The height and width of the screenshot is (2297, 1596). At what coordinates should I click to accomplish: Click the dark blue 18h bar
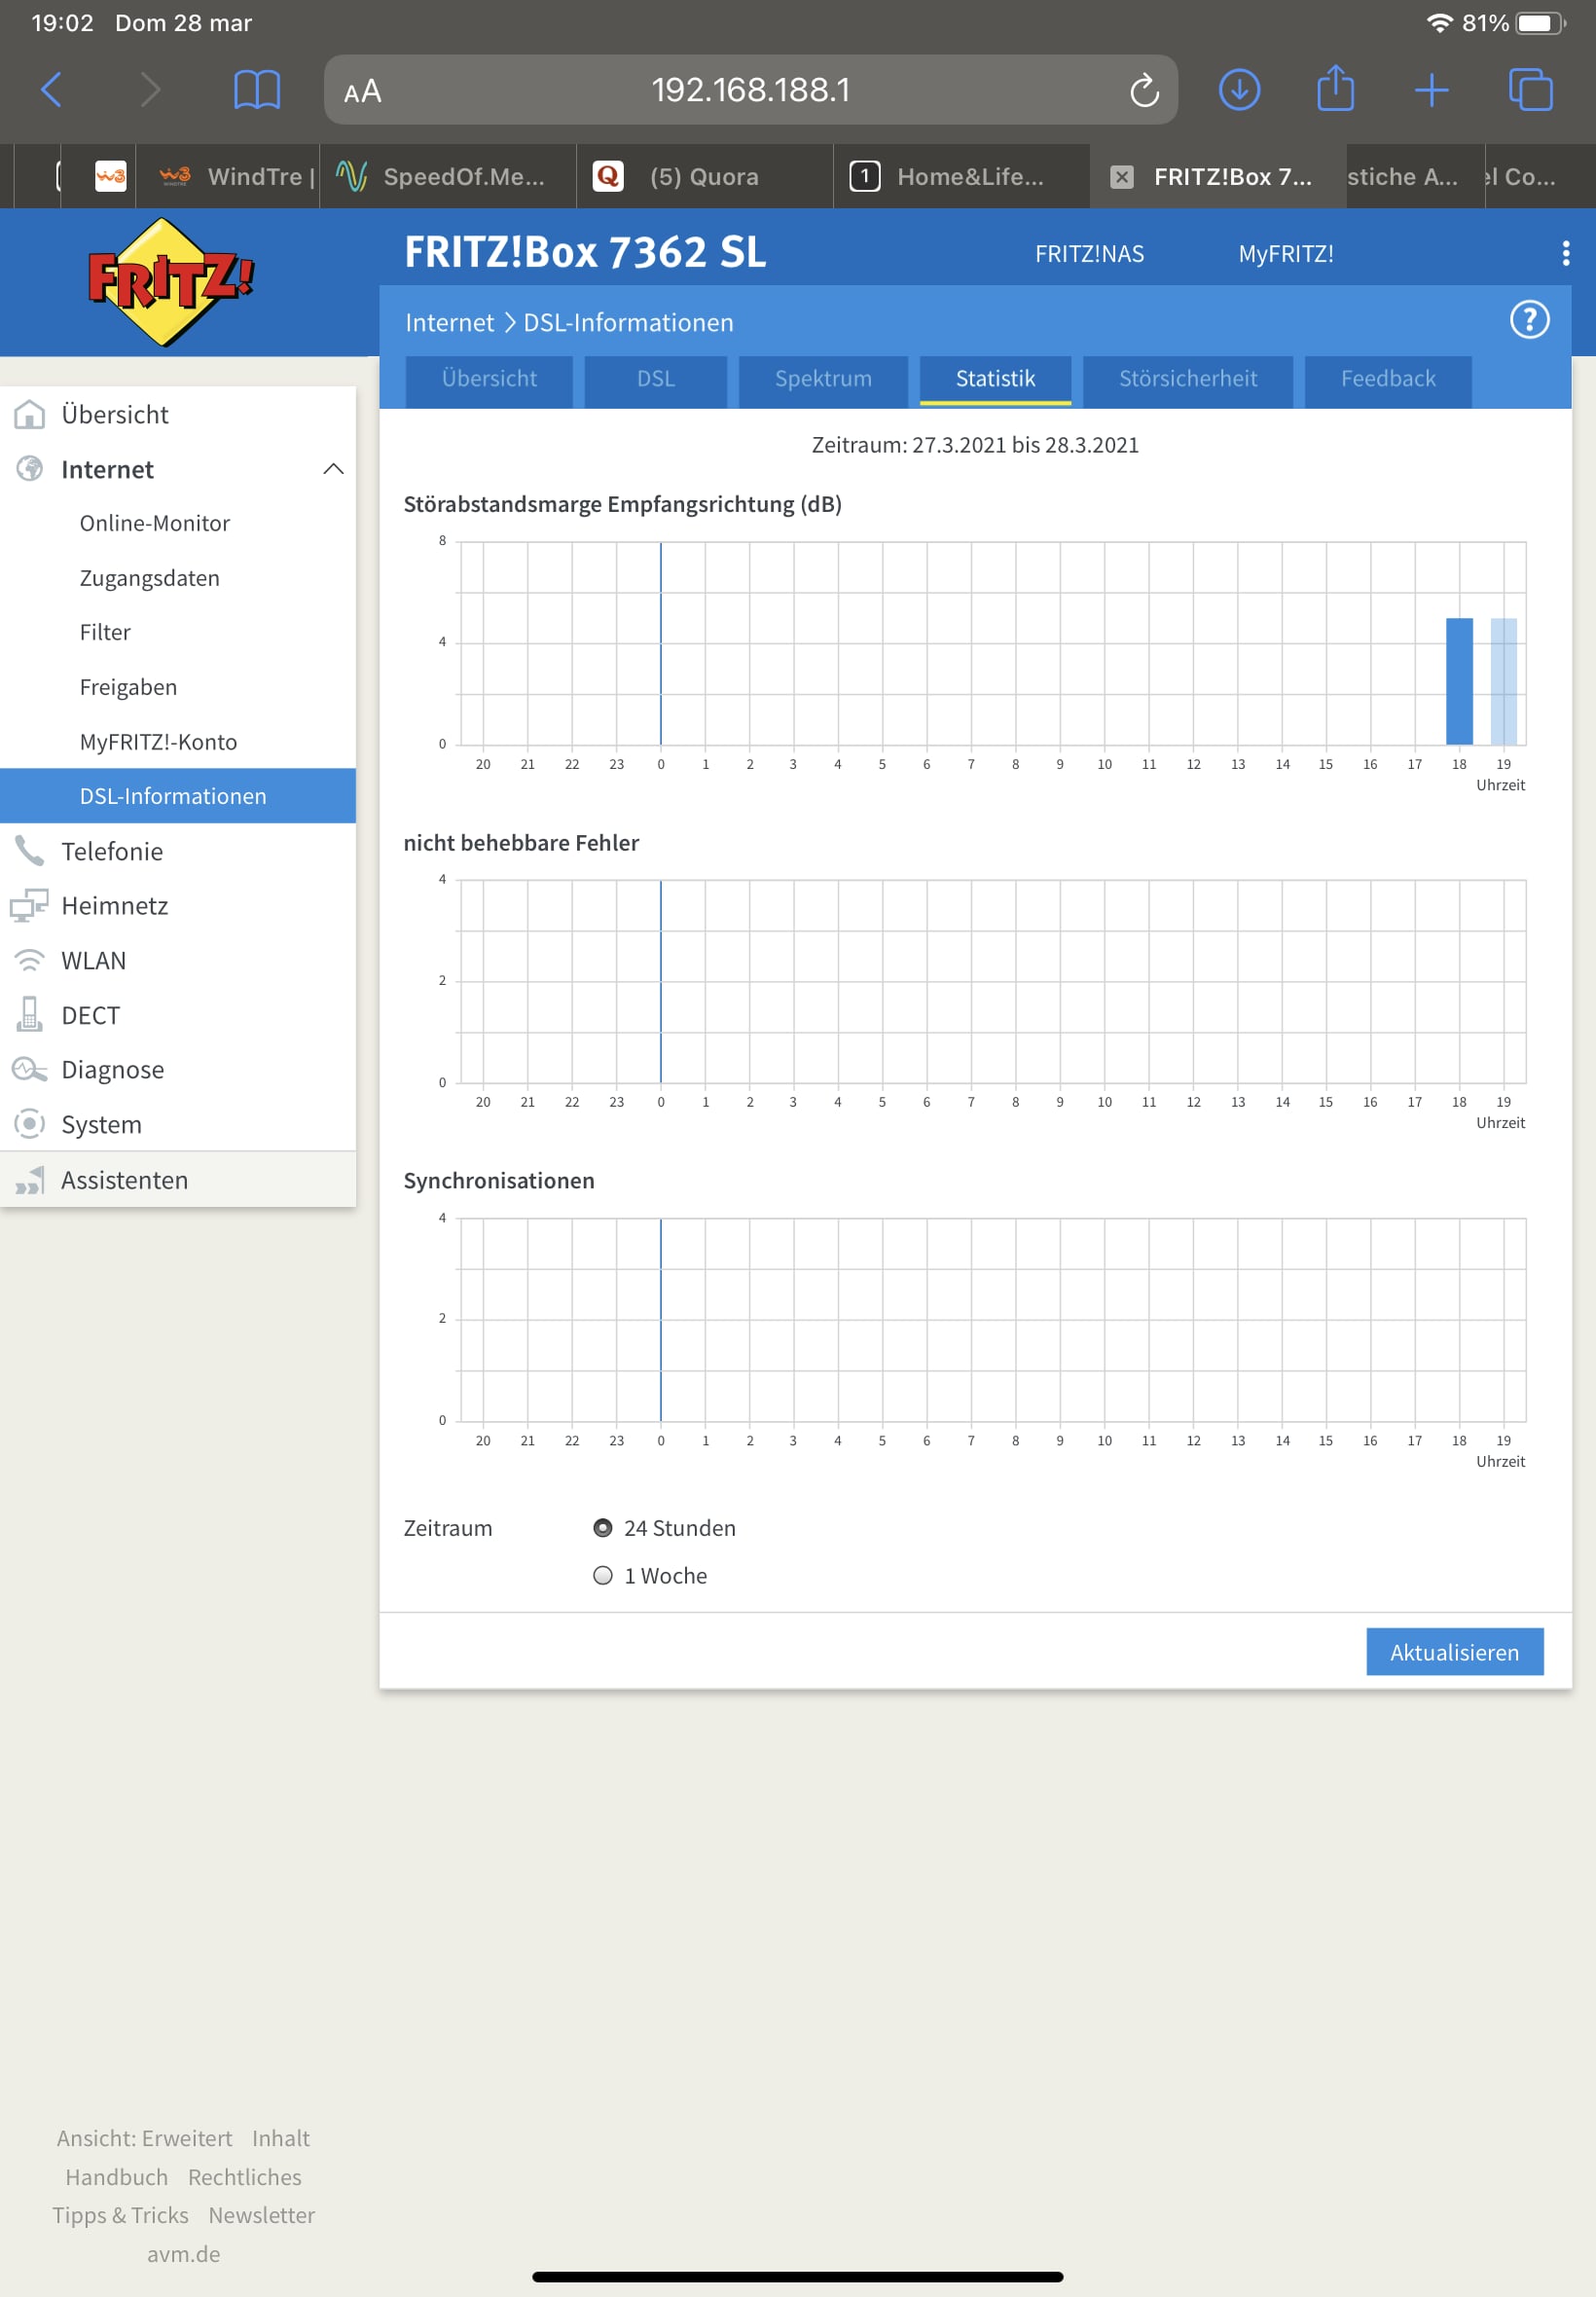pos(1458,681)
